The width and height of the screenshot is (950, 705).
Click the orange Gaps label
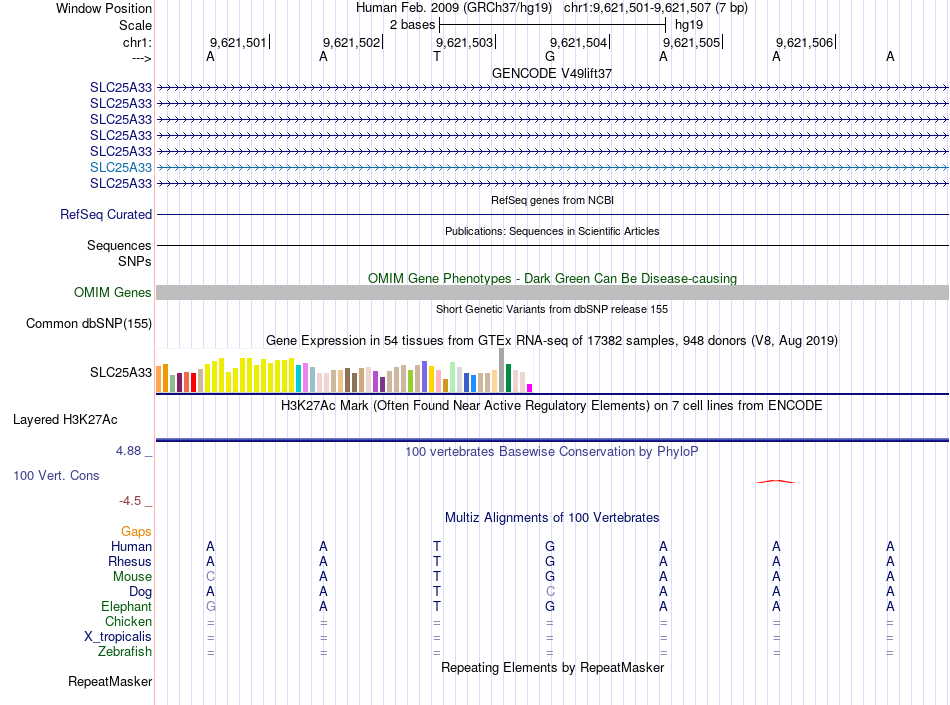pos(136,531)
